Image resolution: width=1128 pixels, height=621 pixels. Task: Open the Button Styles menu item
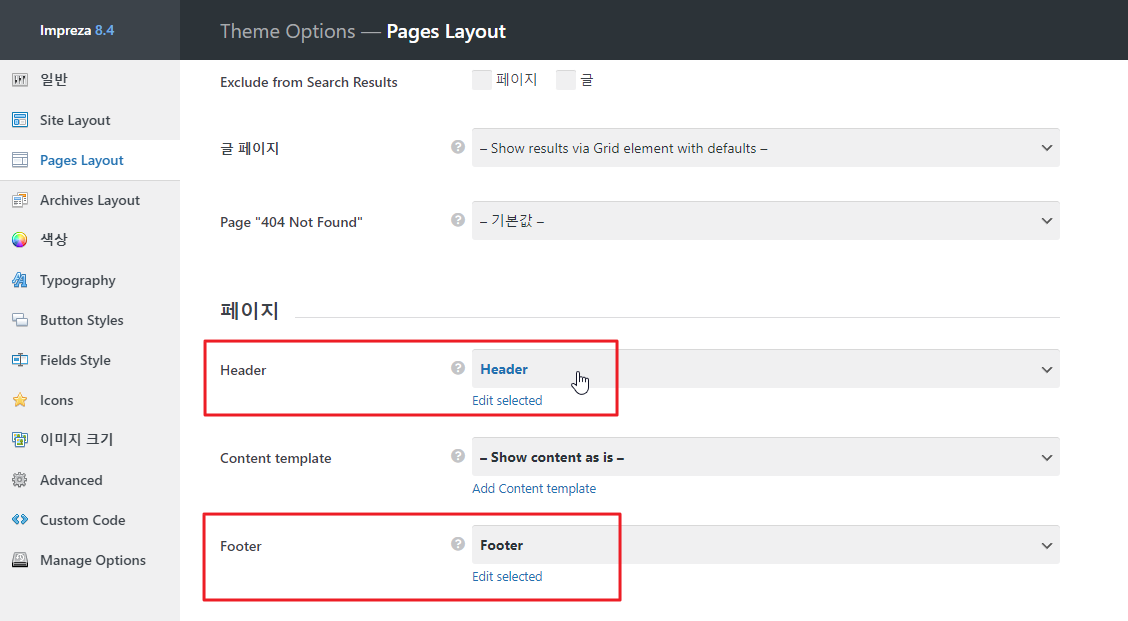point(82,320)
